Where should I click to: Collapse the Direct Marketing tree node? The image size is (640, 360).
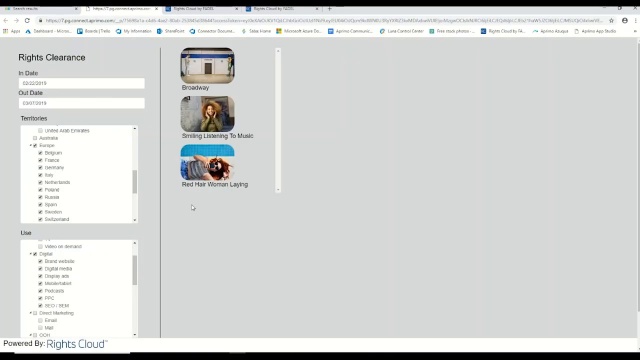[x=31, y=313]
